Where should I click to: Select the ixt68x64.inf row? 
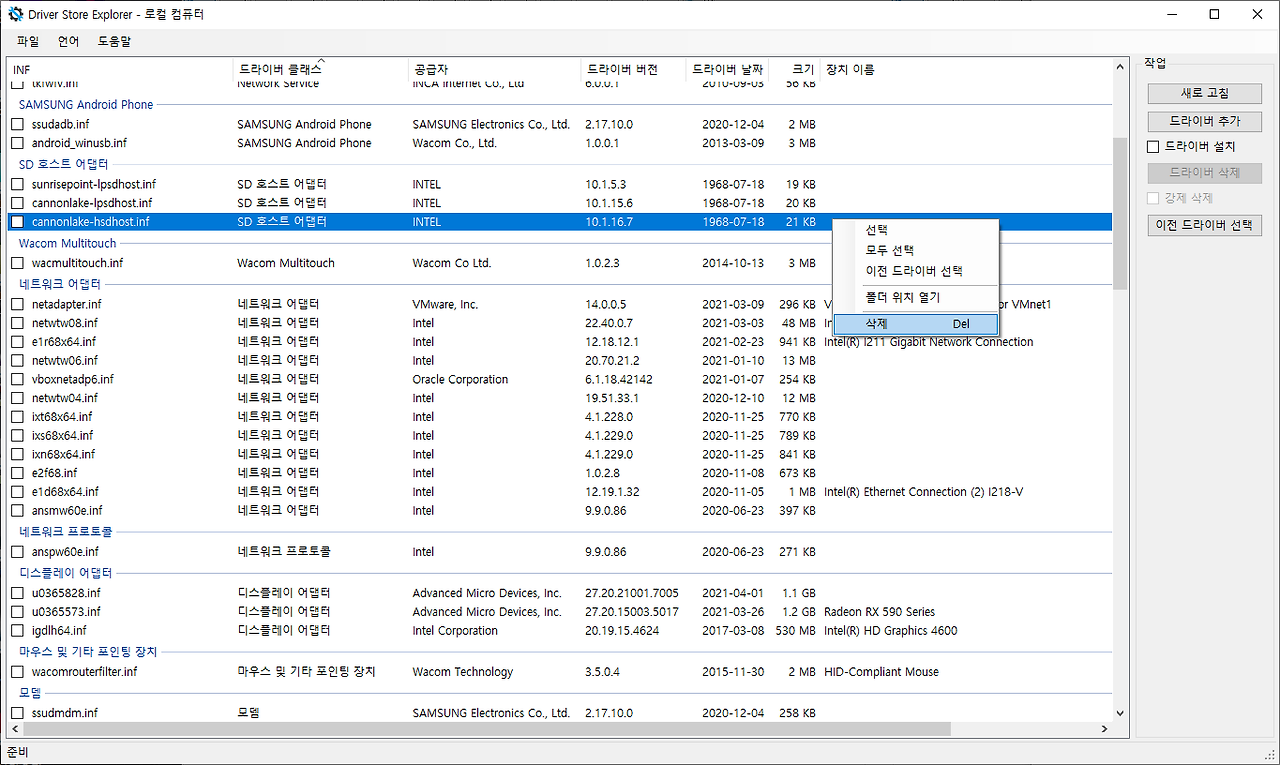(560, 417)
